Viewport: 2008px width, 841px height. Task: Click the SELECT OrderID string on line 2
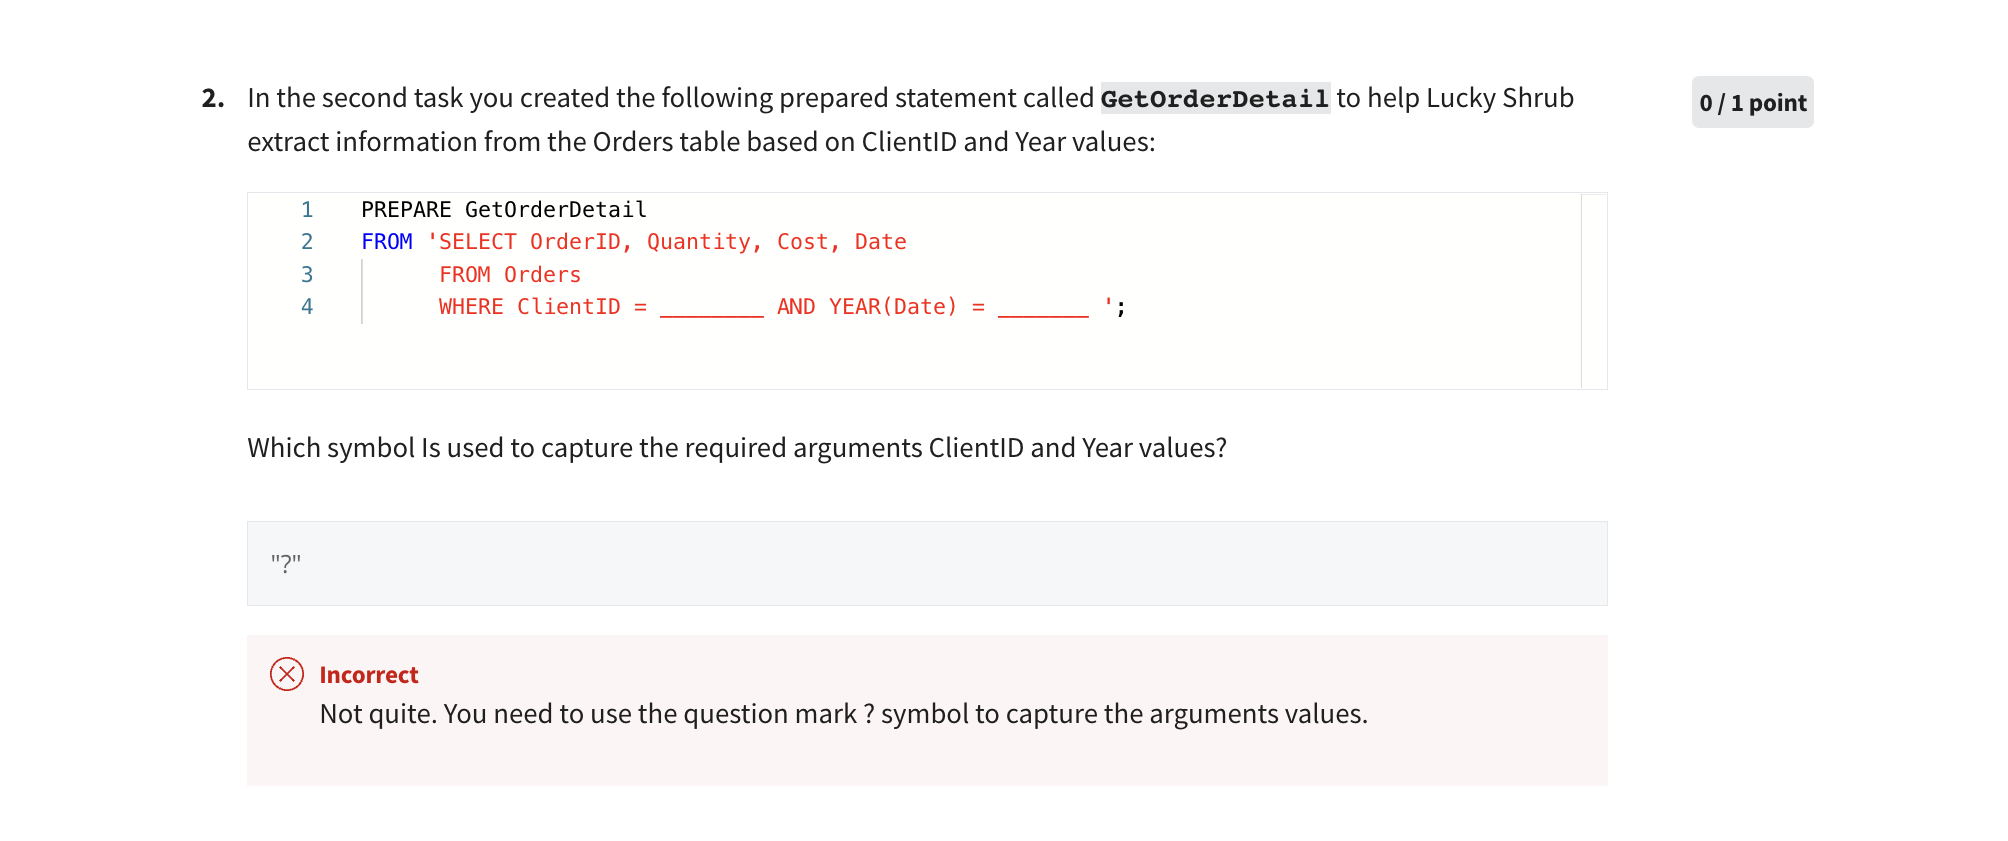point(530,242)
